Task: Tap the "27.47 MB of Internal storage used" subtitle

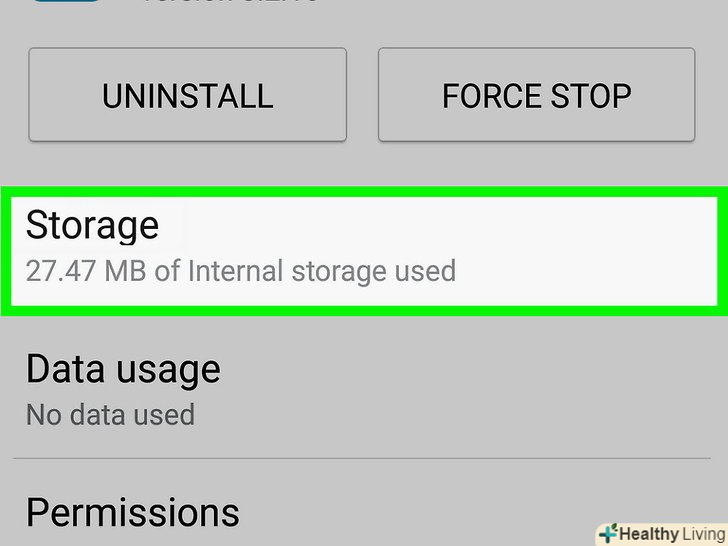Action: 240,271
